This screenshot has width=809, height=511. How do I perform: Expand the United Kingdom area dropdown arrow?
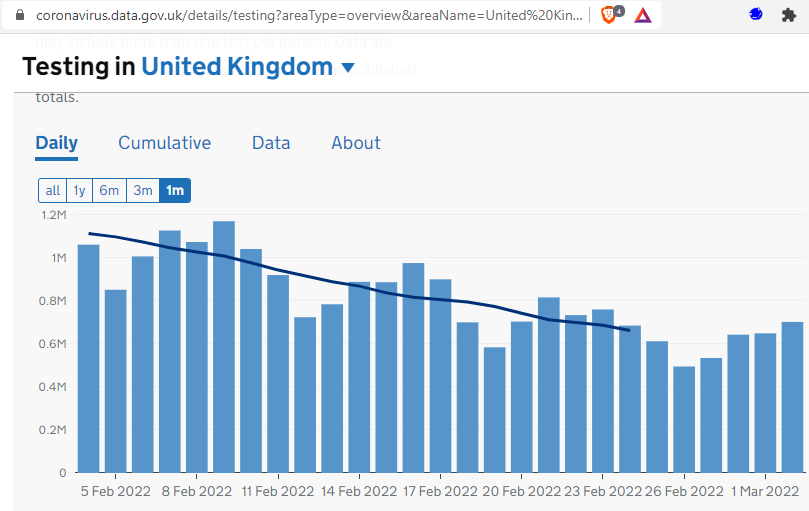pyautogui.click(x=348, y=68)
